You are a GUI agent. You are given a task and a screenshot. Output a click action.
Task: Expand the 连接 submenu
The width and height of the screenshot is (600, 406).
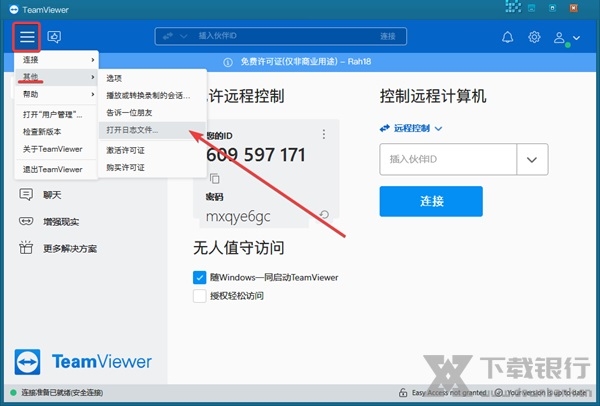click(x=57, y=60)
